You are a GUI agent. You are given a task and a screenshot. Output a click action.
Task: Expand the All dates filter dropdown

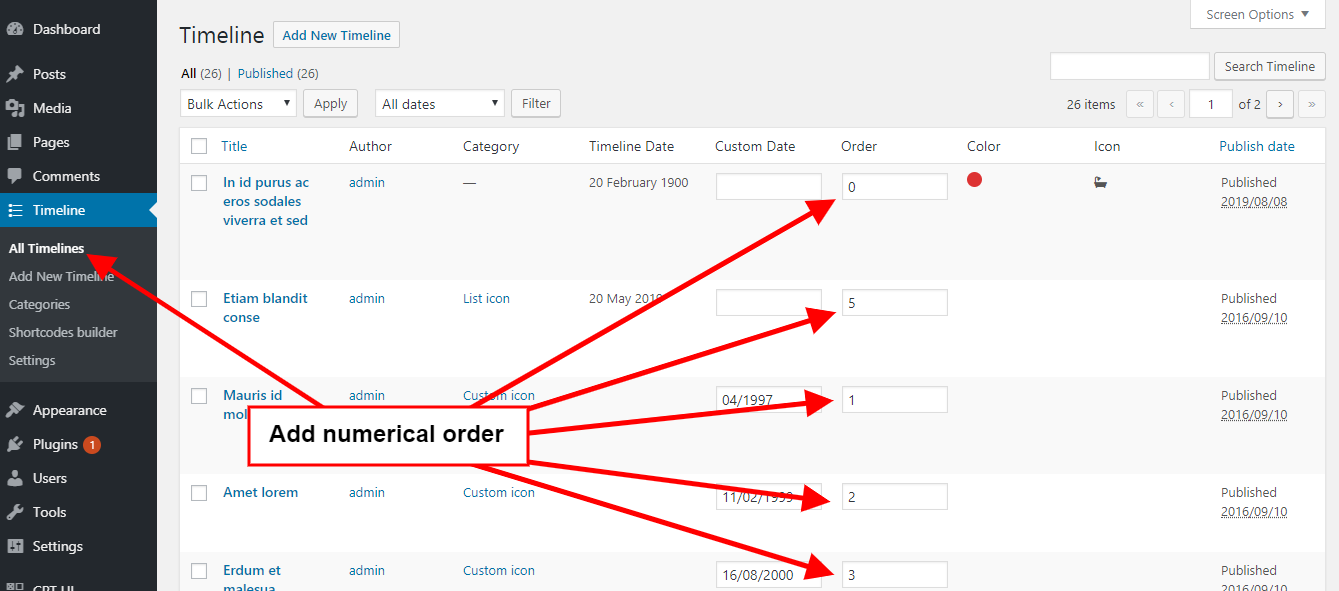point(440,104)
